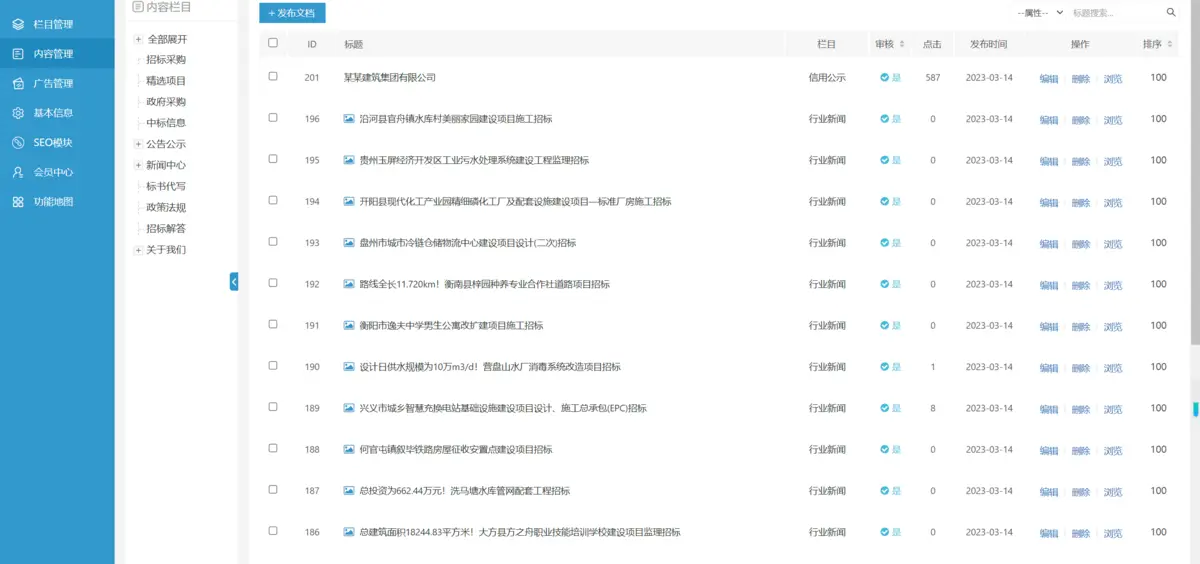Click the audit check icon for ID 190
The image size is (1200, 564).
click(885, 367)
